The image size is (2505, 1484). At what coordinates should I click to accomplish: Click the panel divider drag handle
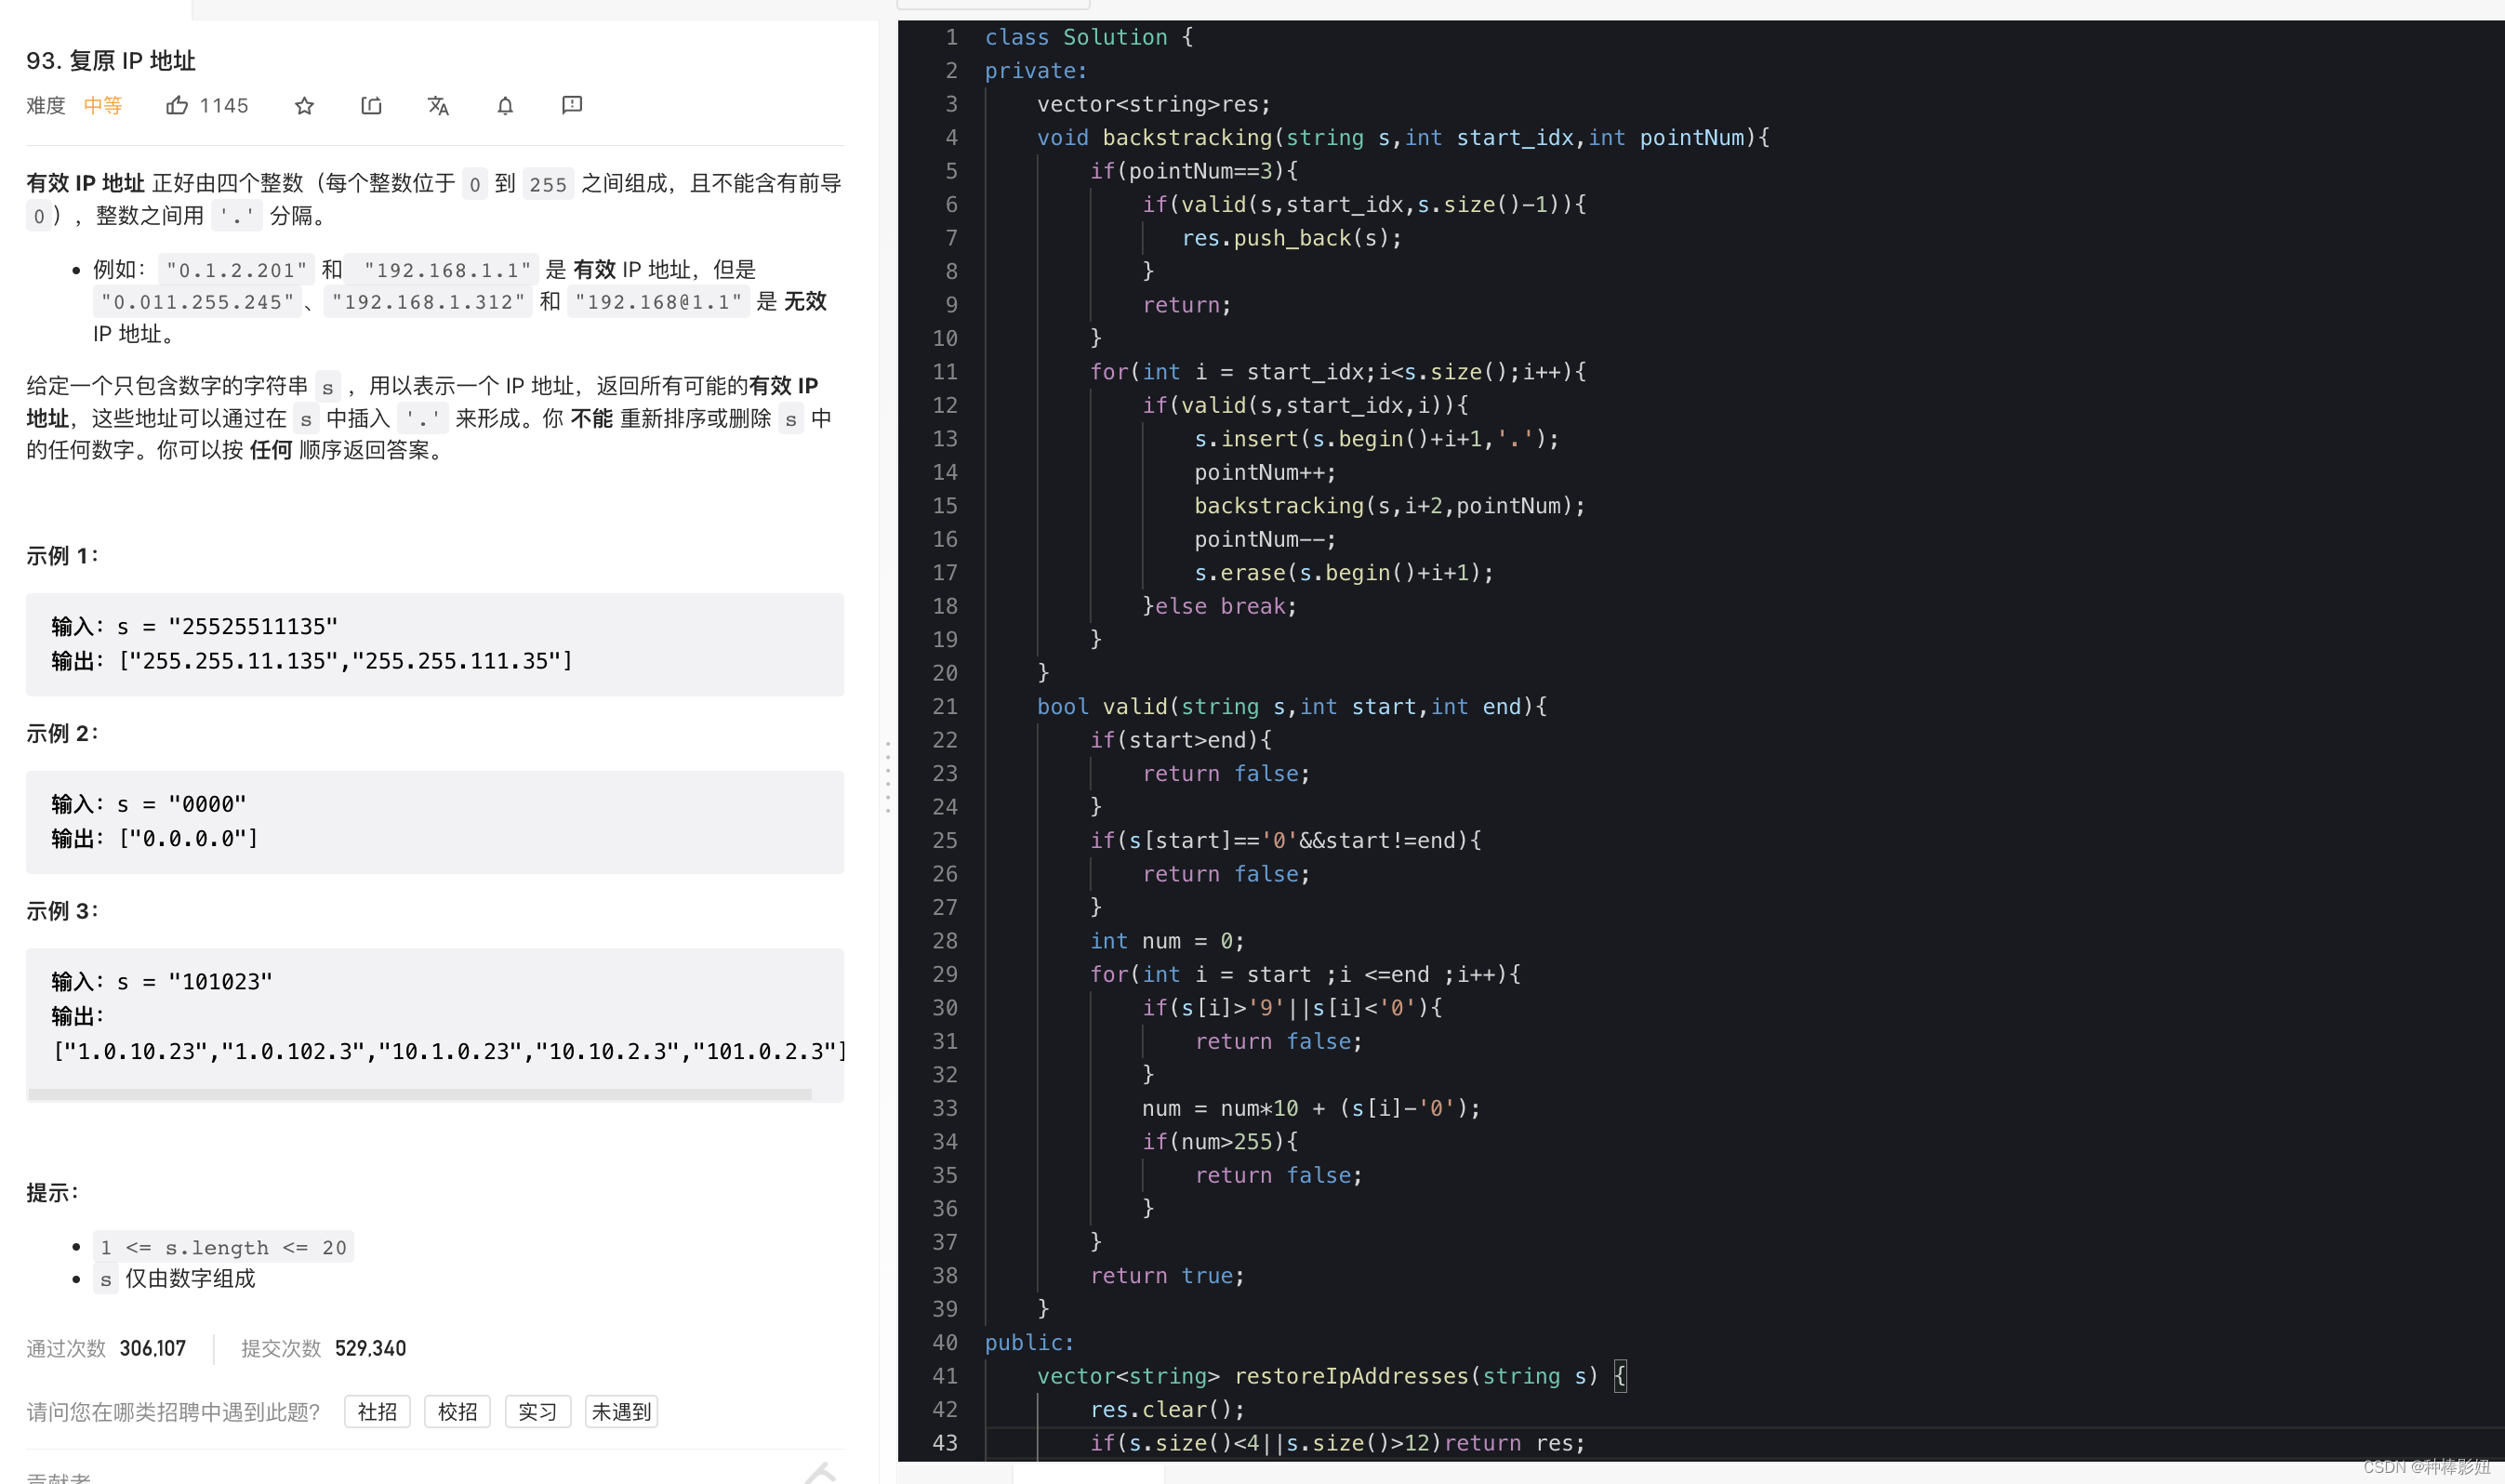pyautogui.click(x=887, y=777)
